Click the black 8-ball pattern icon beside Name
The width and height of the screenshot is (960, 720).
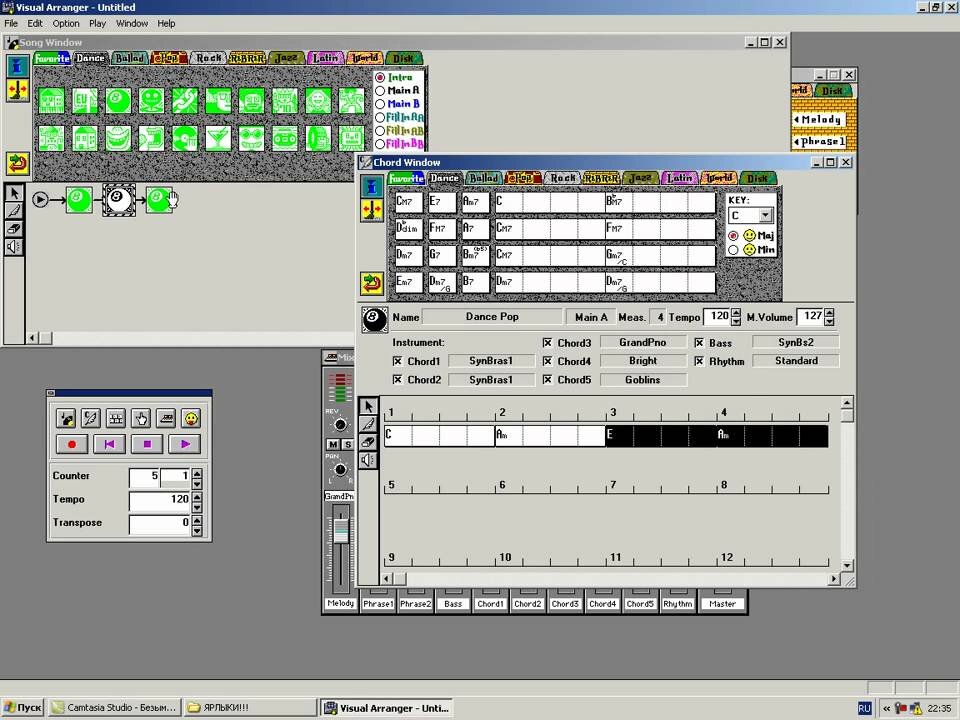[375, 320]
